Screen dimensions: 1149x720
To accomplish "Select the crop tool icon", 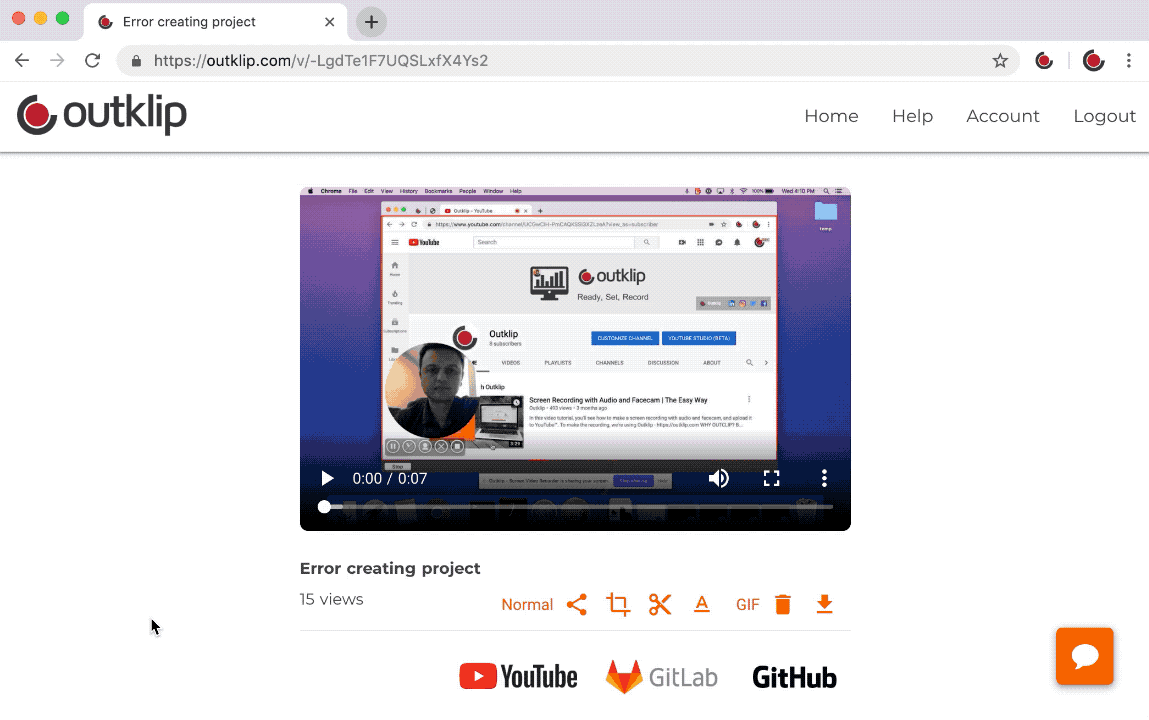I will 618,604.
